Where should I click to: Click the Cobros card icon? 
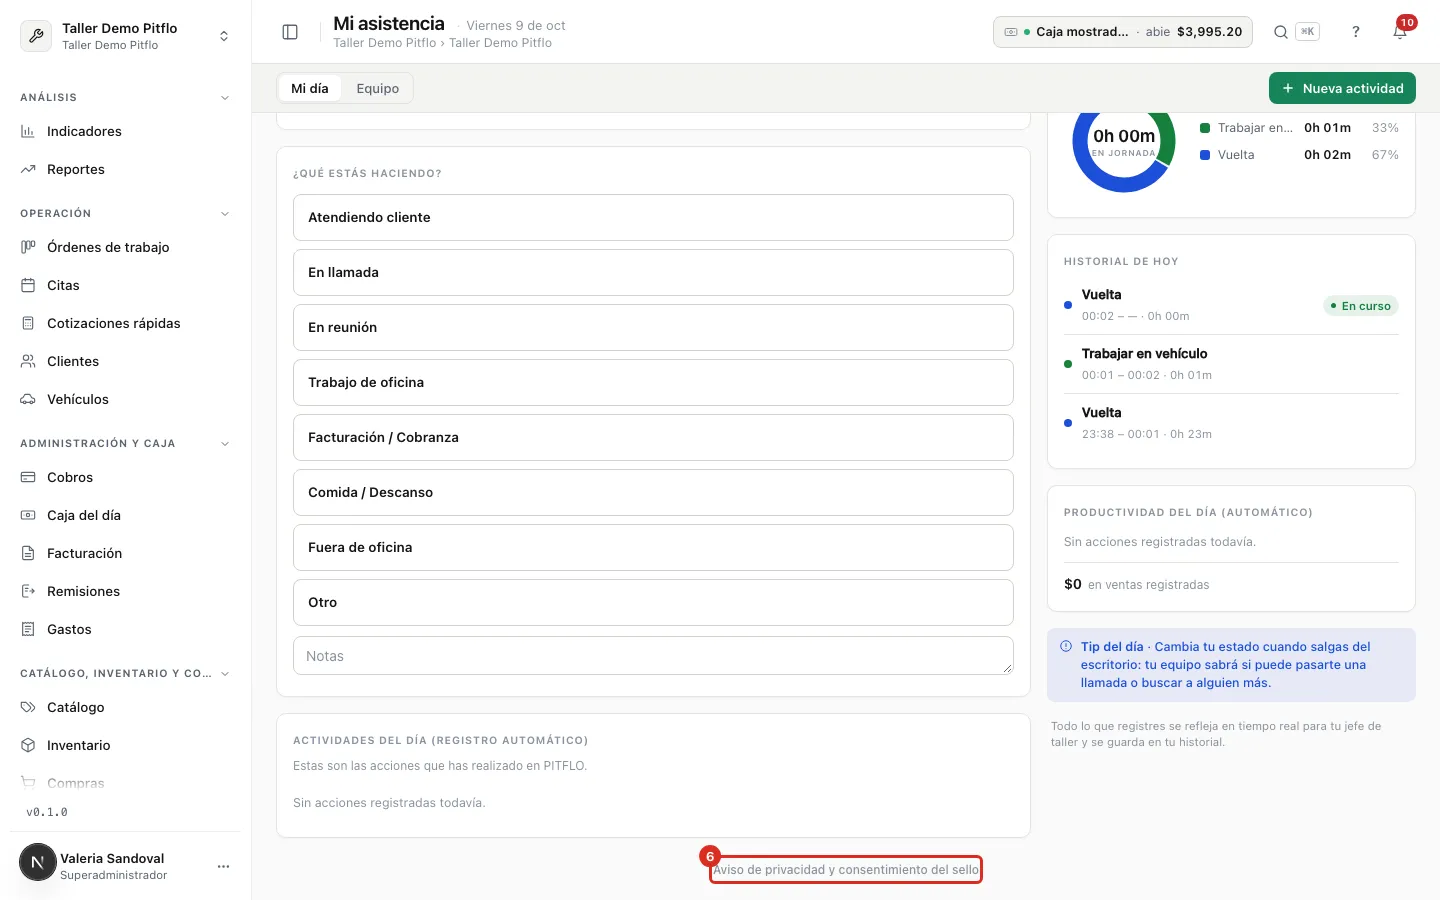coord(28,477)
